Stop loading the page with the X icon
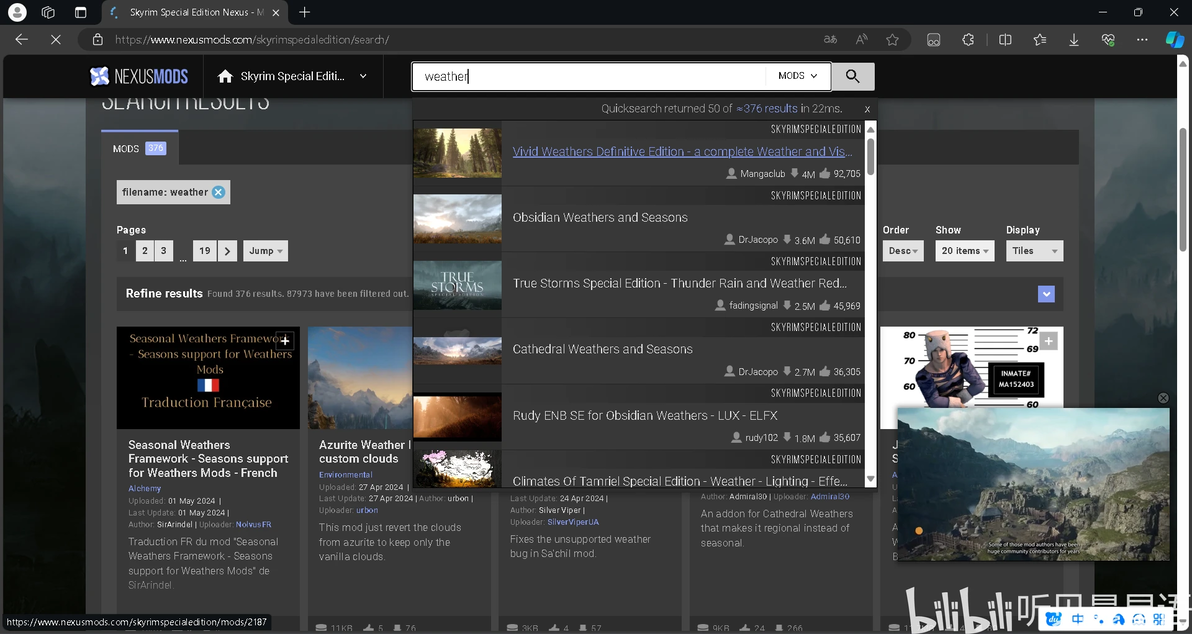This screenshot has width=1192, height=634. pyautogui.click(x=55, y=40)
